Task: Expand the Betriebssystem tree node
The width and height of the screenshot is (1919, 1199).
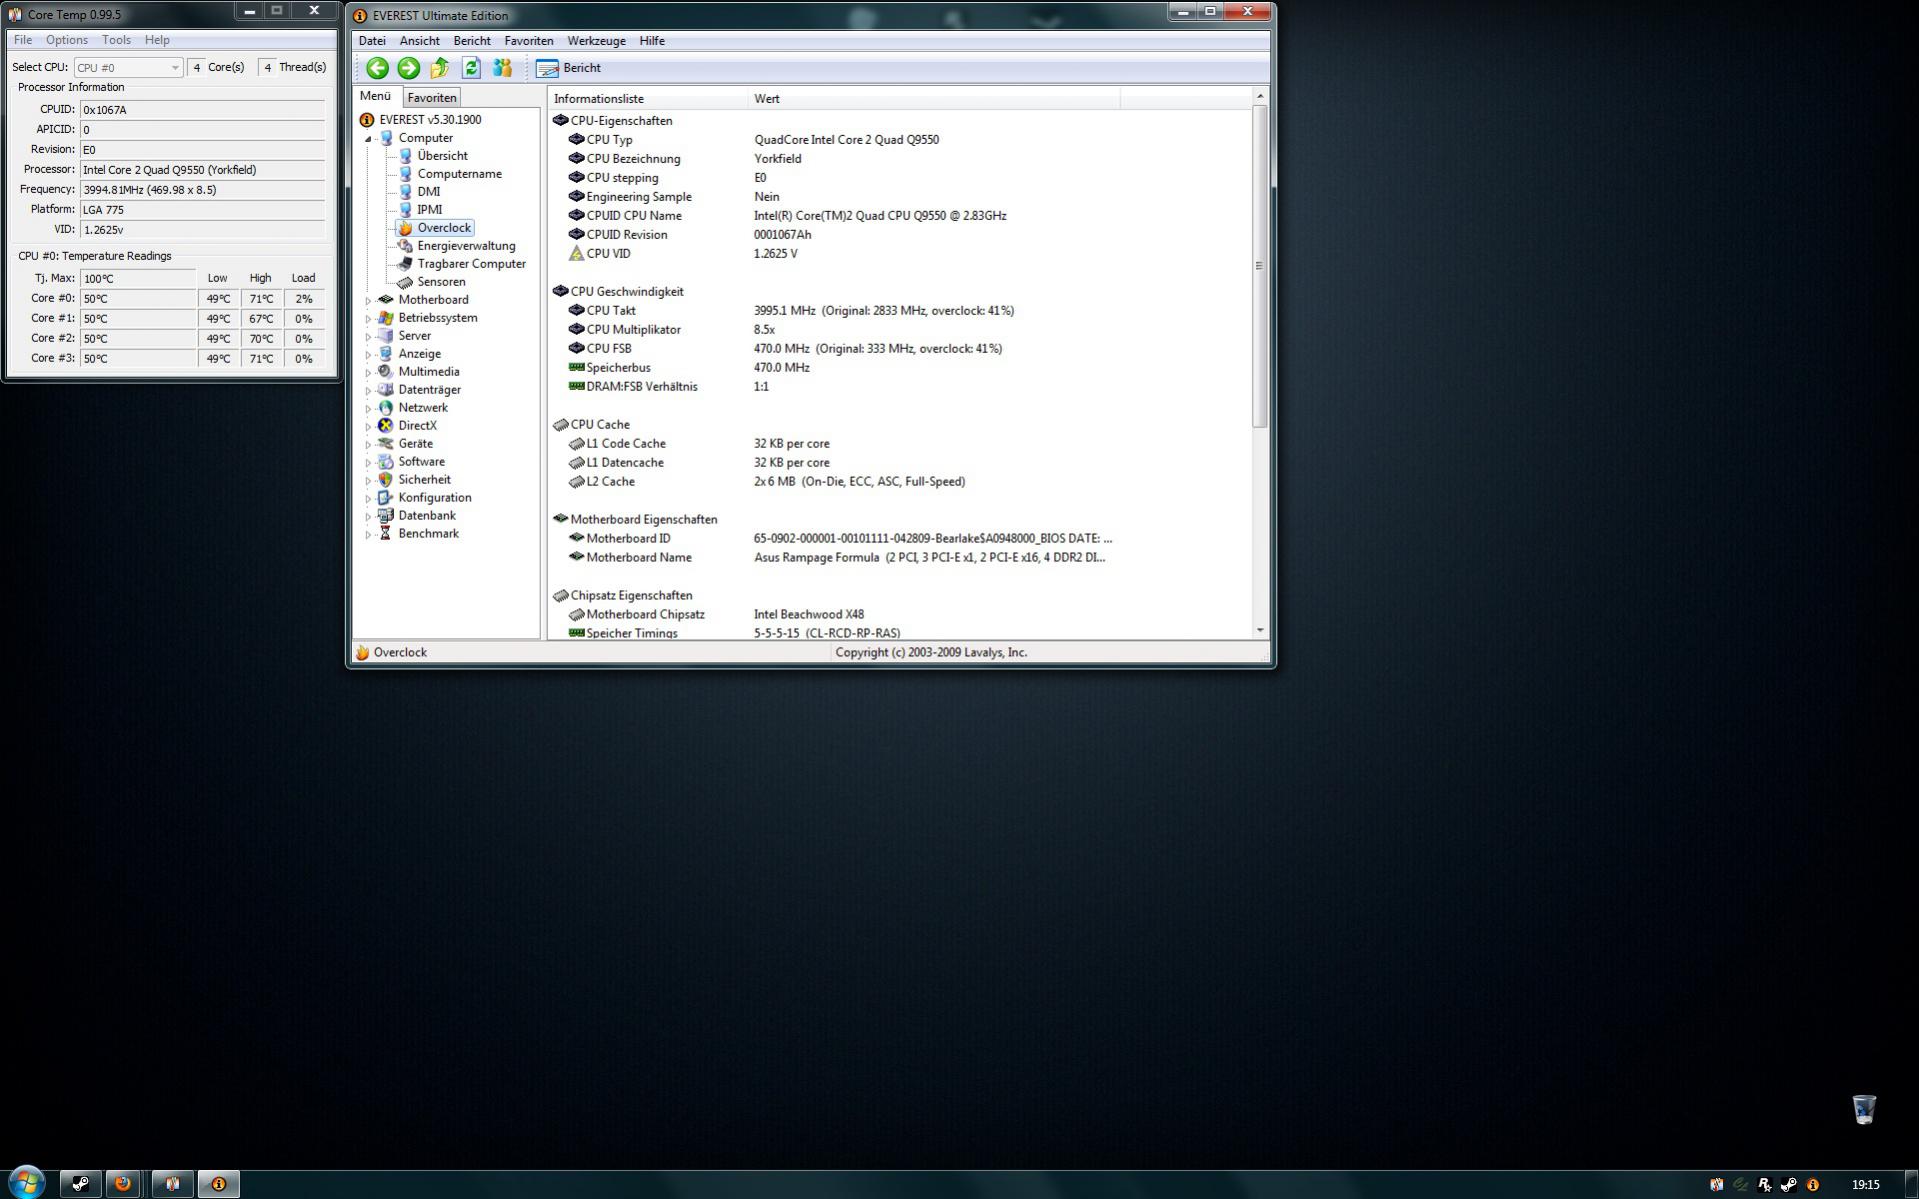Action: (x=368, y=319)
